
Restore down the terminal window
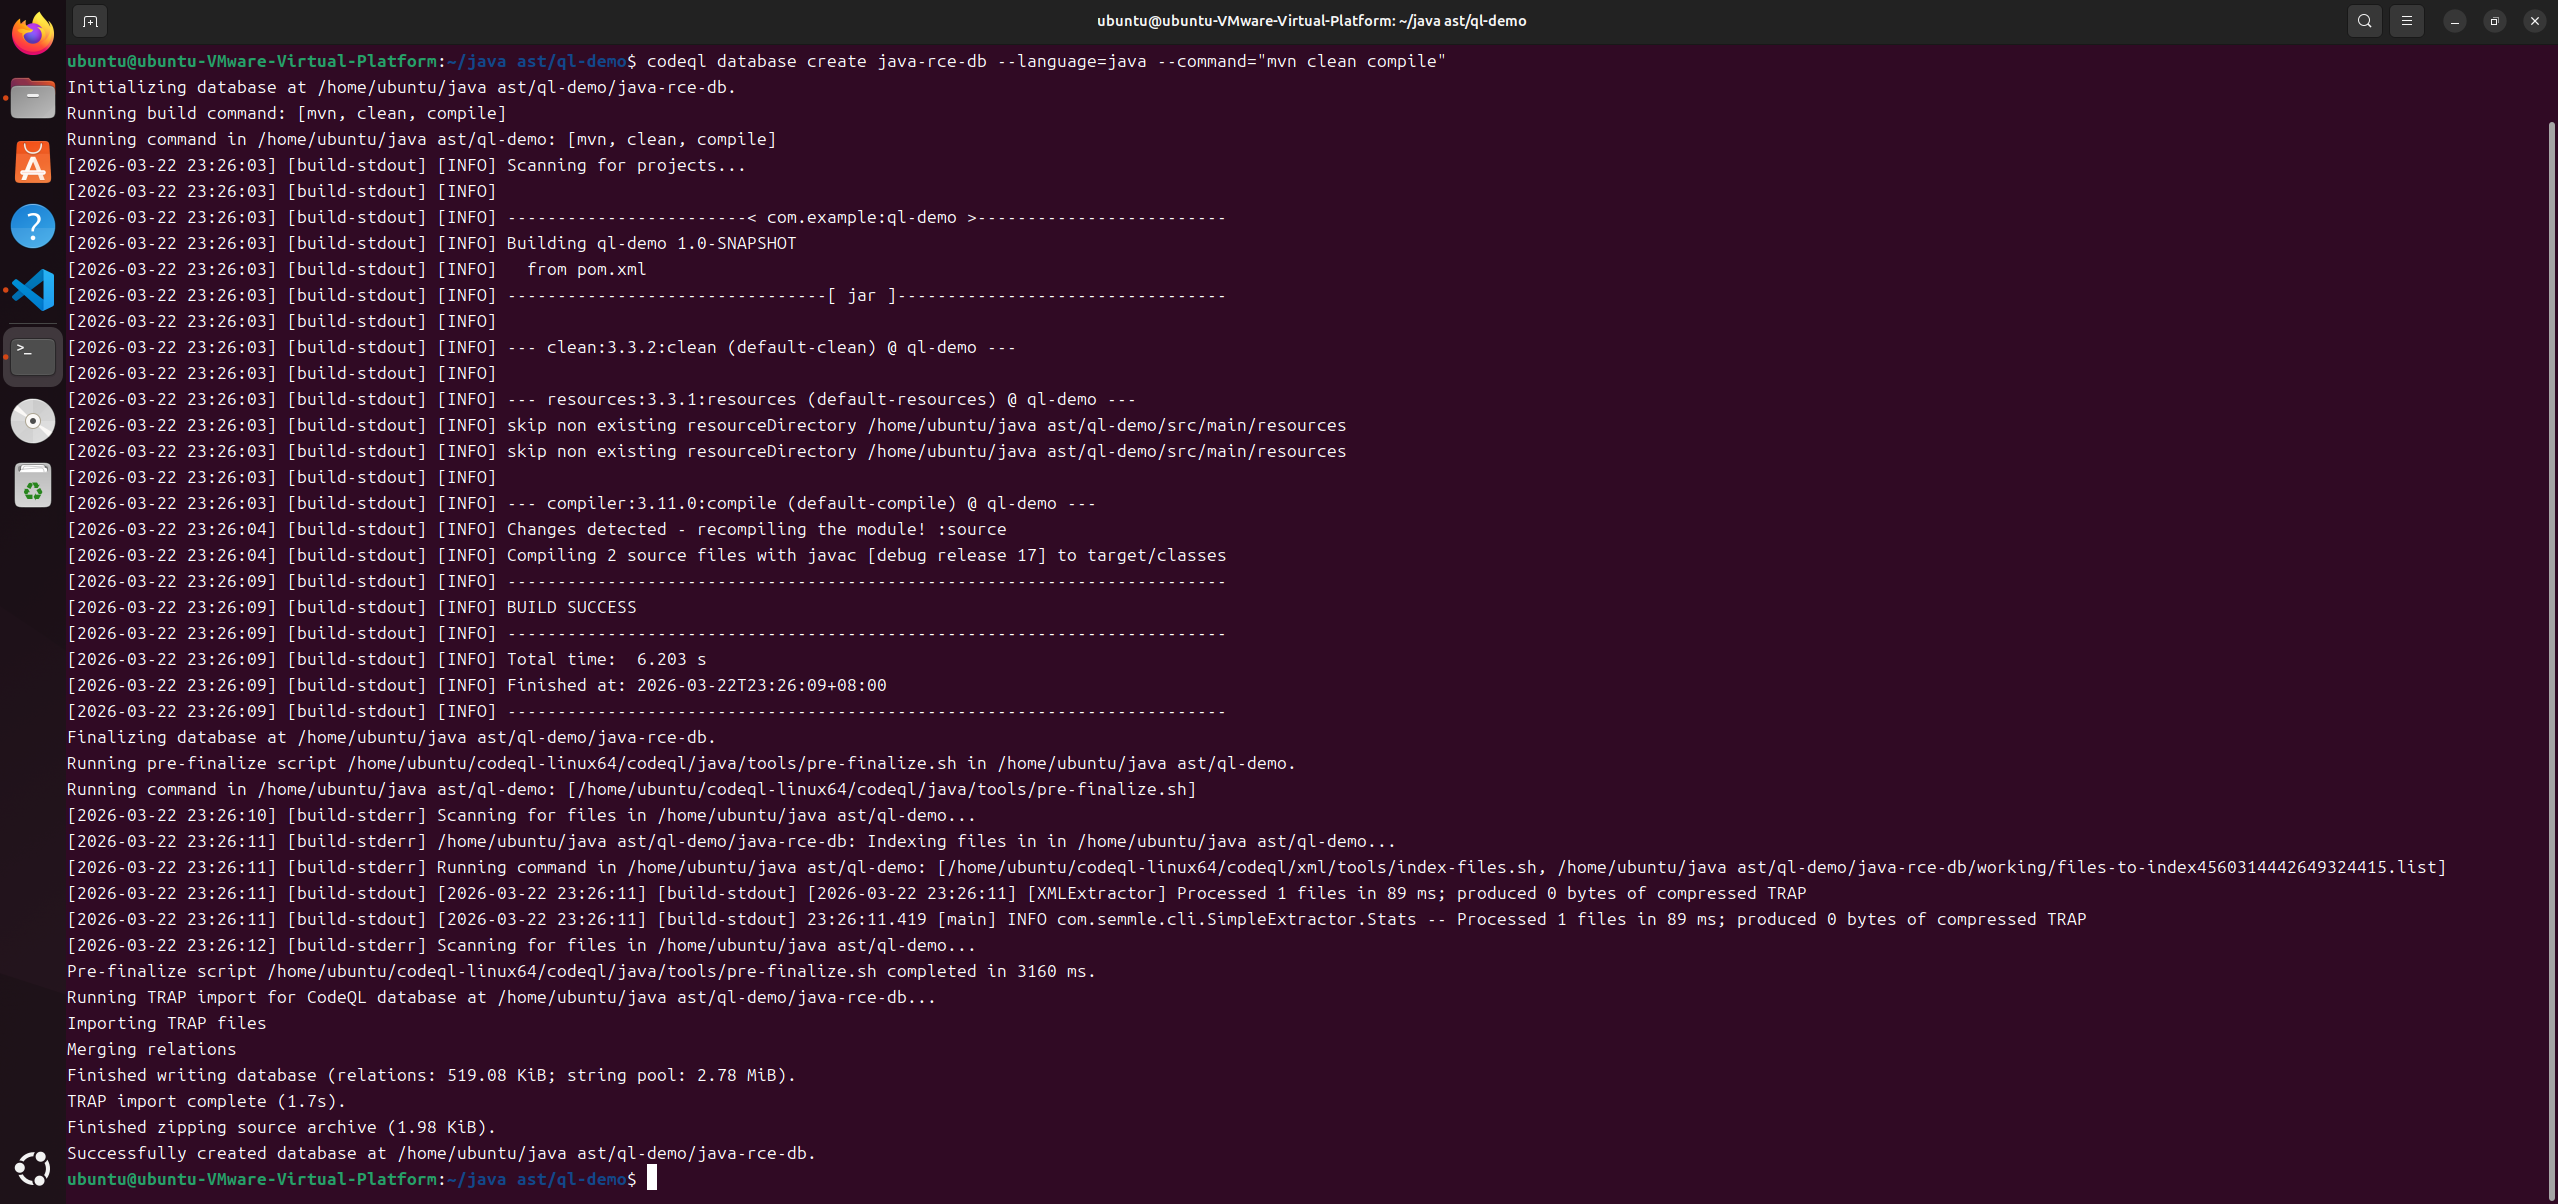(2495, 21)
